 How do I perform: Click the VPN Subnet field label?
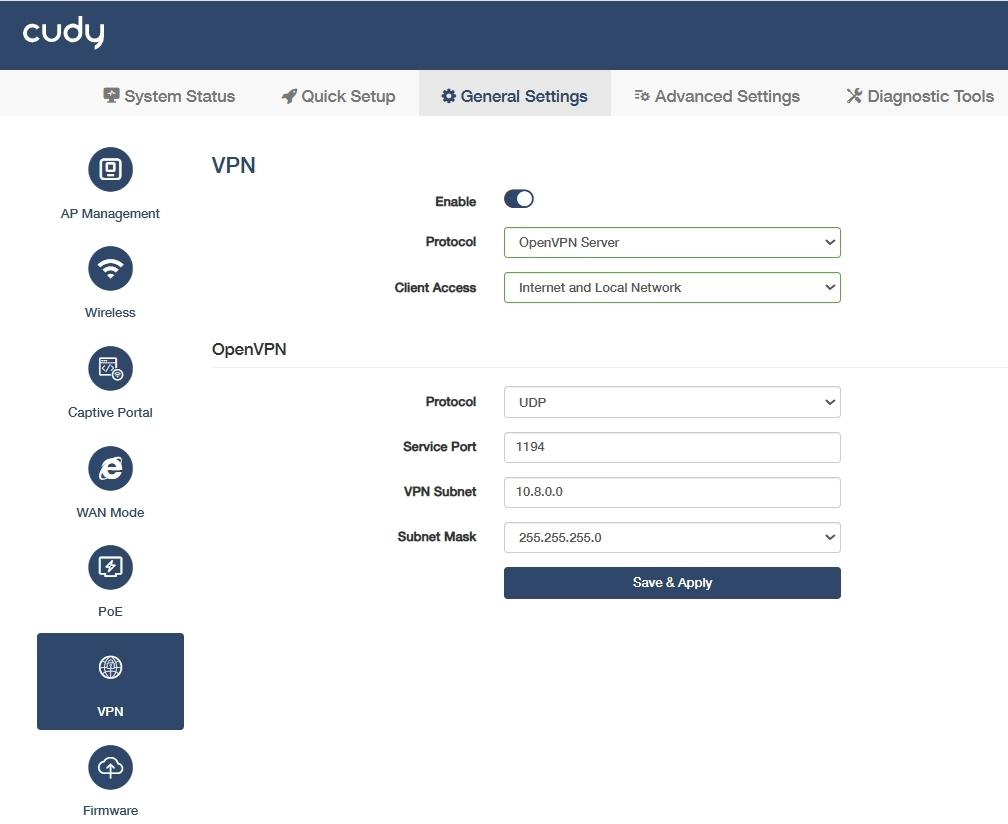440,492
